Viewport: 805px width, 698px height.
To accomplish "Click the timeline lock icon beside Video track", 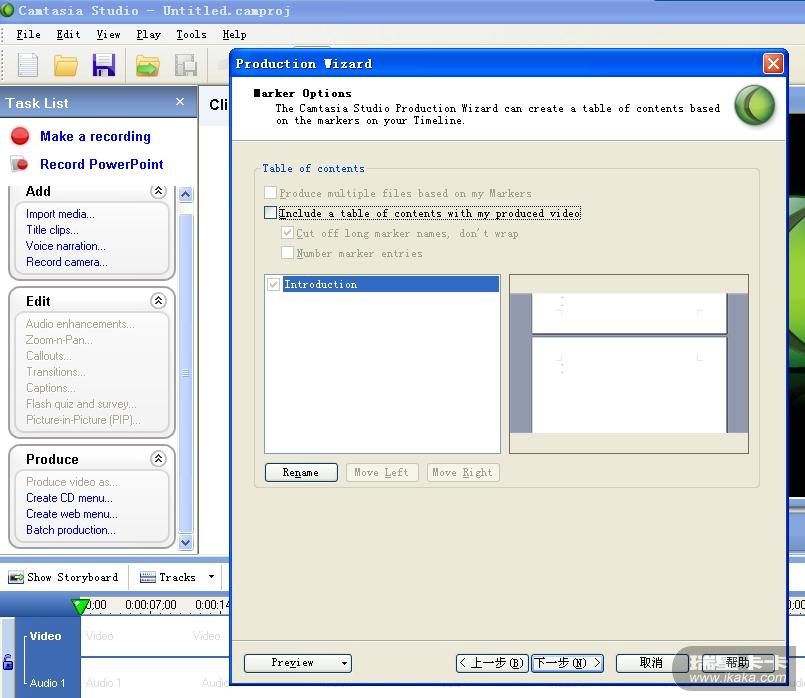I will [8, 662].
